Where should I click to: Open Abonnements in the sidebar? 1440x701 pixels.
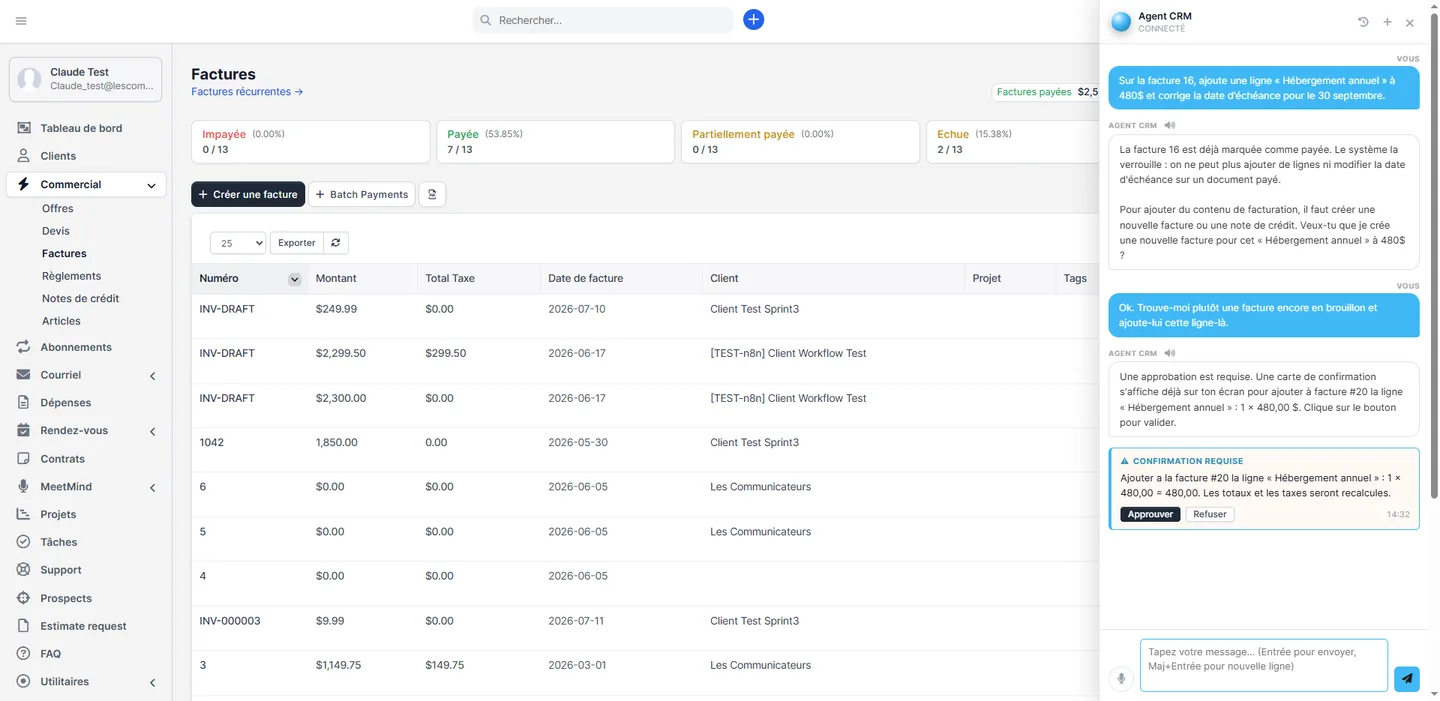point(76,347)
